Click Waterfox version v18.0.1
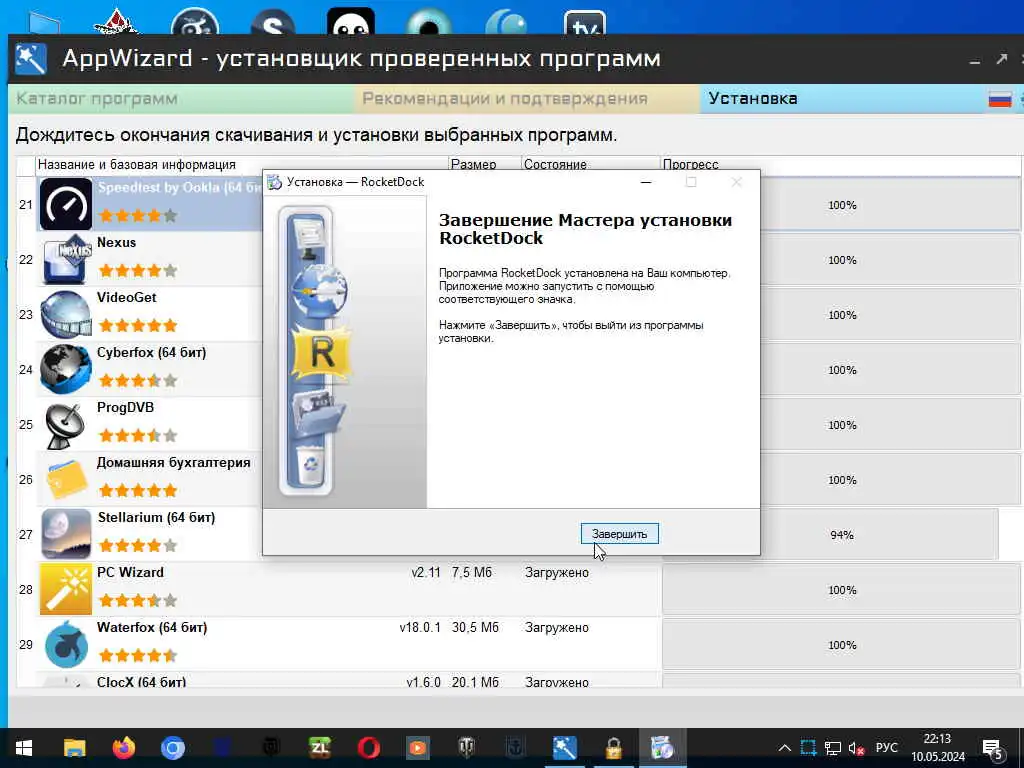The image size is (1024, 768). 420,628
